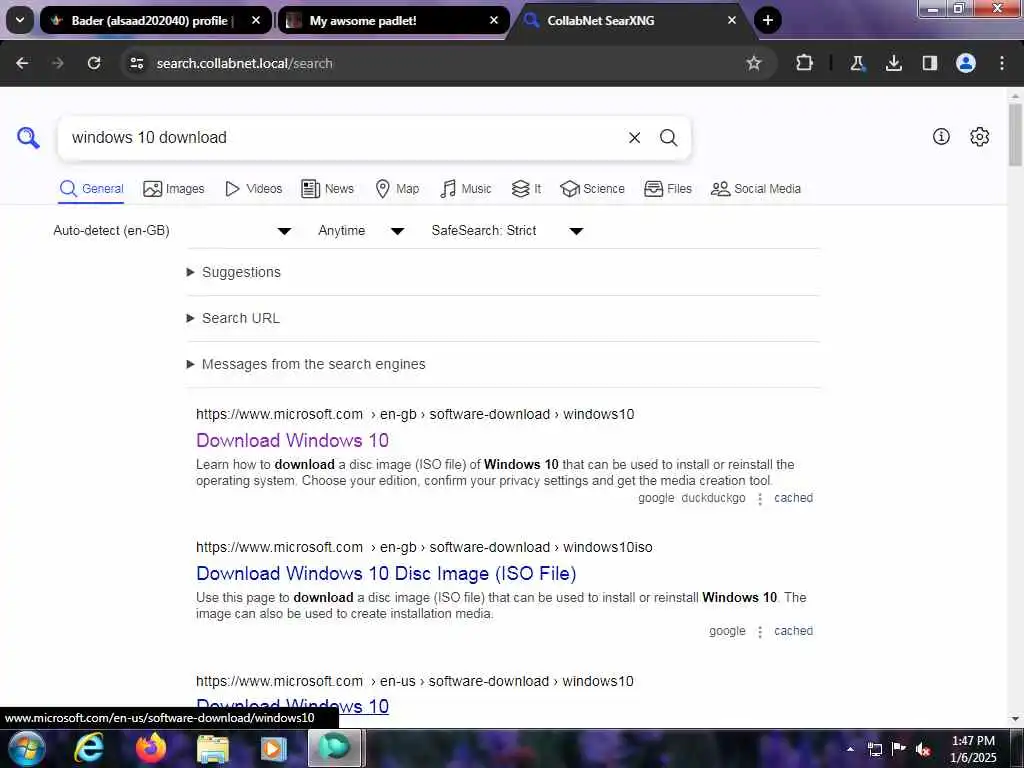Click the duckduckgo engine label
This screenshot has width=1024, height=768.
(x=713, y=498)
